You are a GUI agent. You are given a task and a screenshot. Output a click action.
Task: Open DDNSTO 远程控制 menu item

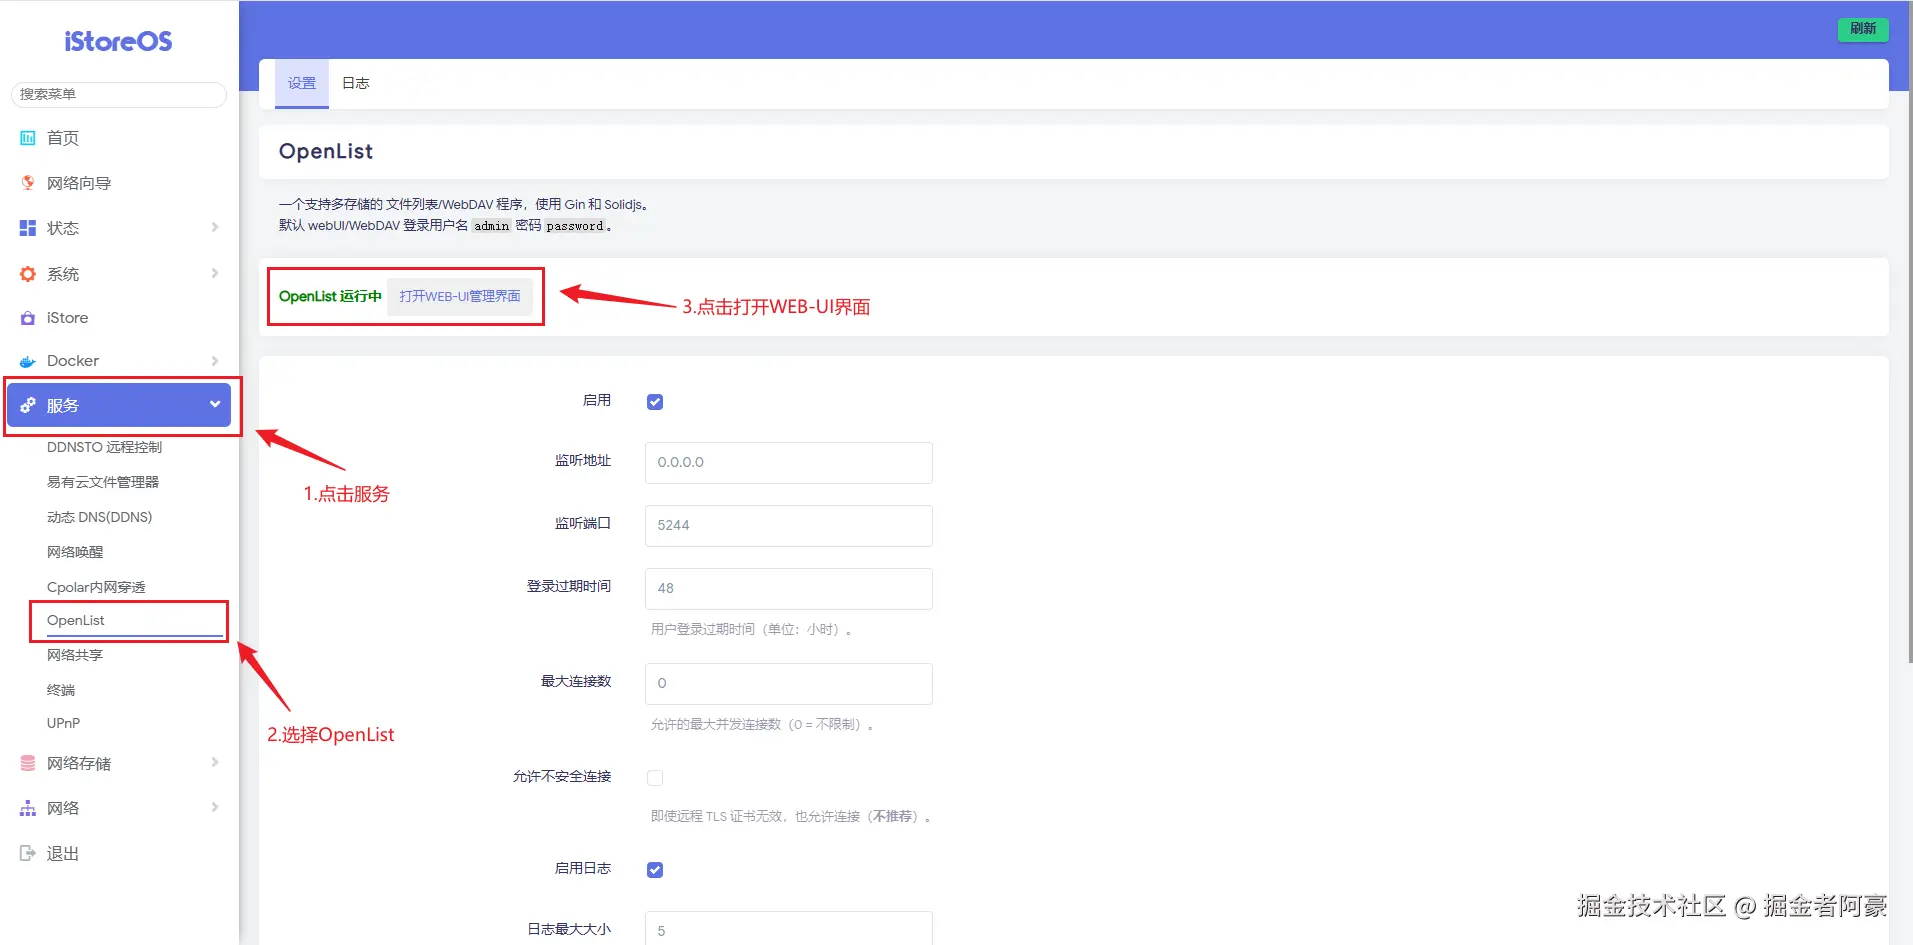tap(104, 447)
